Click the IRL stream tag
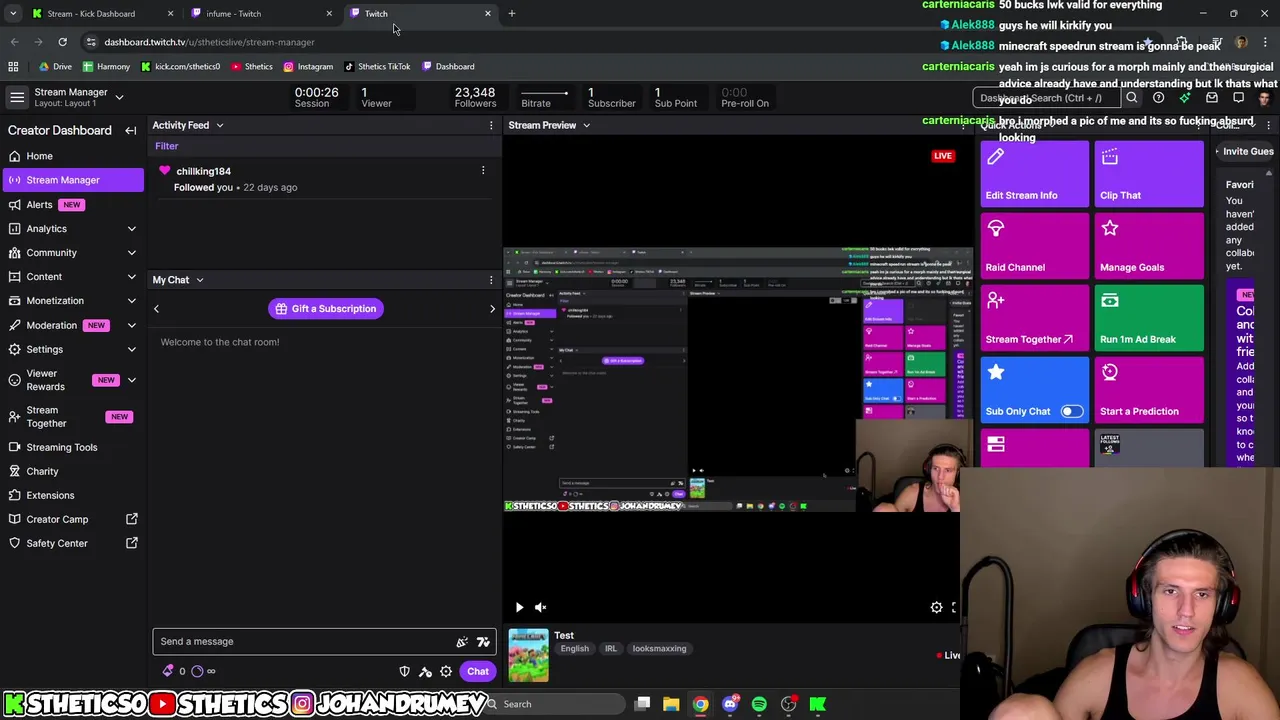 click(x=610, y=649)
